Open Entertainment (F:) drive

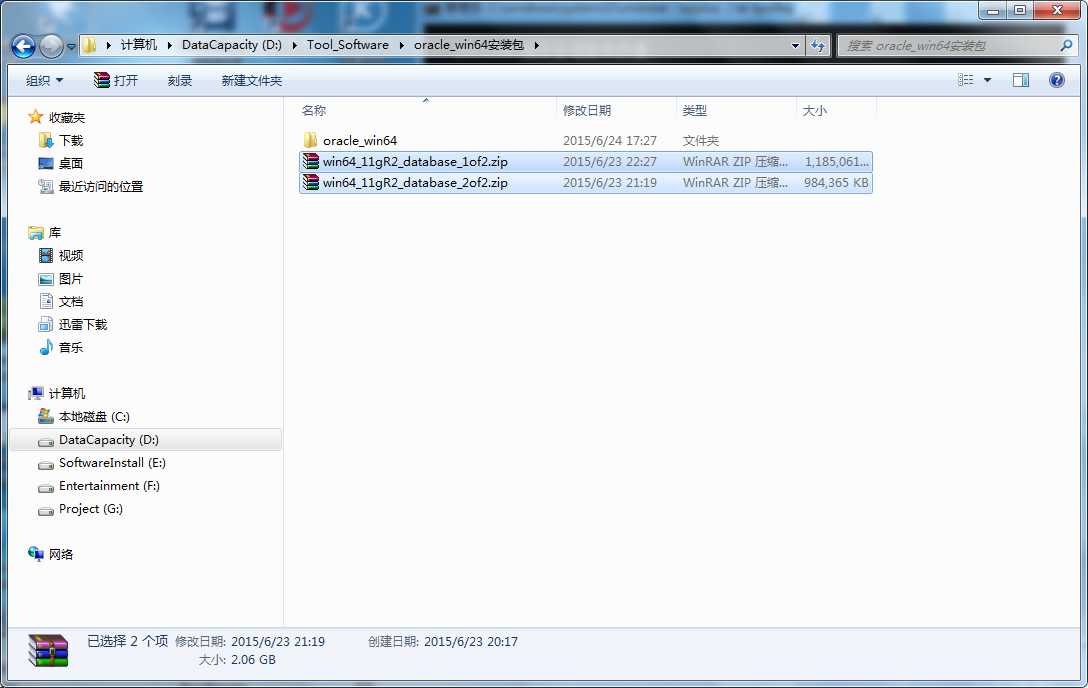tap(110, 485)
